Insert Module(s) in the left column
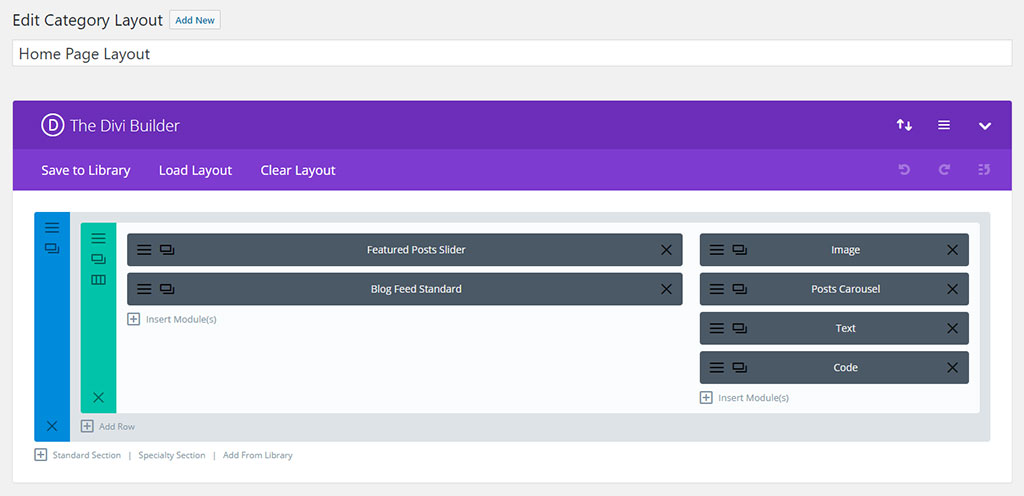Screen dimensions: 1024x496 [x=172, y=320]
